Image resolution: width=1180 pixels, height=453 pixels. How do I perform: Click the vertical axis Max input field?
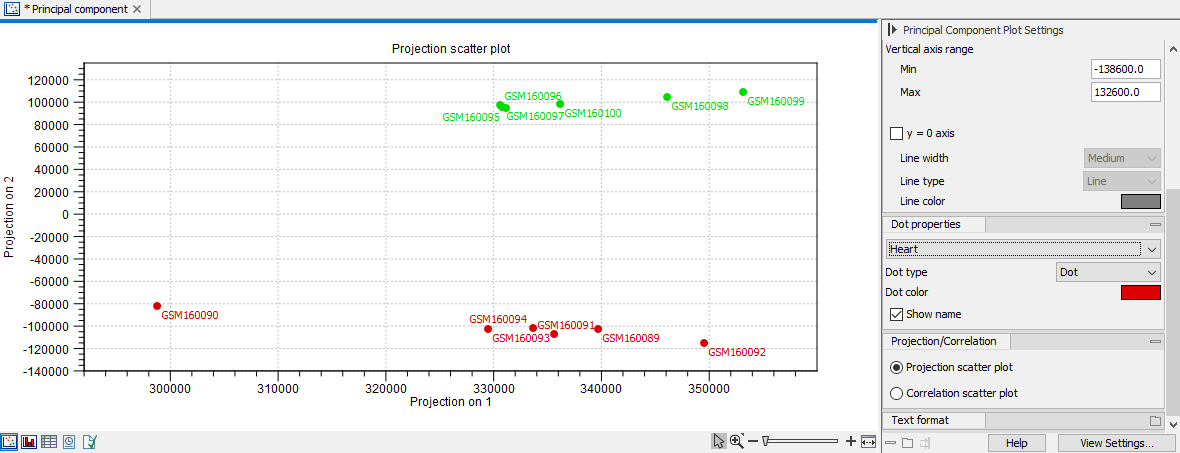[1126, 92]
